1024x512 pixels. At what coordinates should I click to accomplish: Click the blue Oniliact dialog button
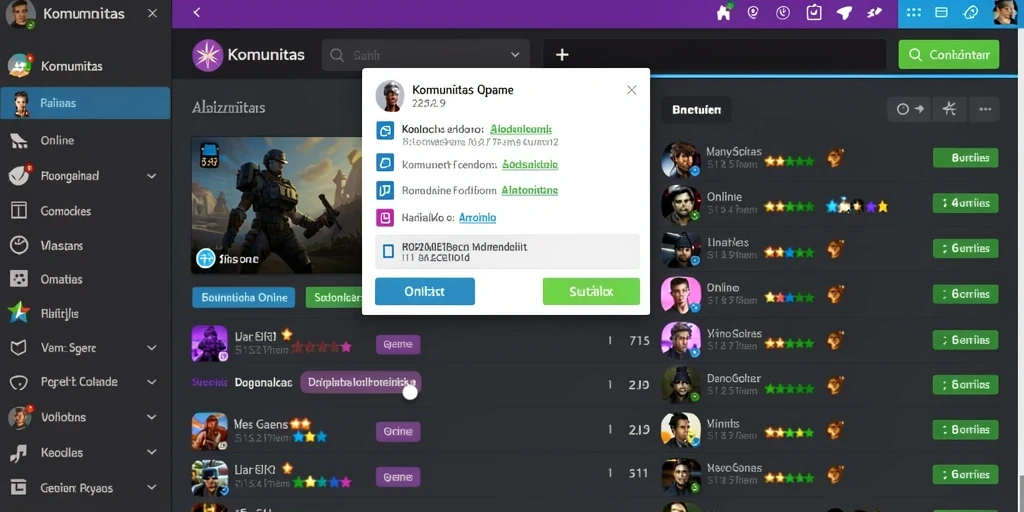tap(424, 291)
